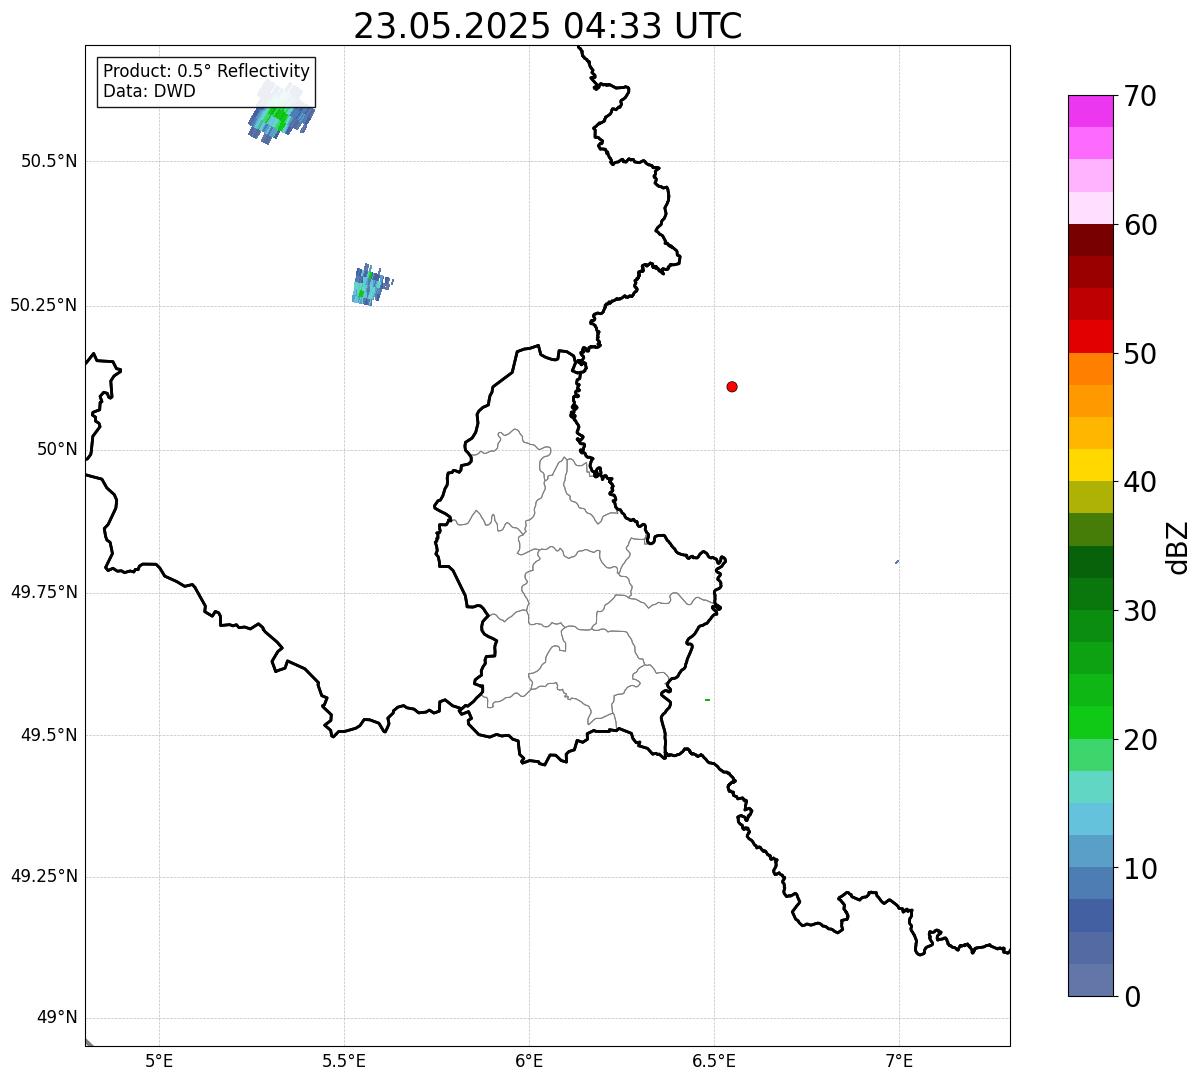Click the 6.5°E longitude label
1202x1081 pixels.
pyautogui.click(x=714, y=1060)
